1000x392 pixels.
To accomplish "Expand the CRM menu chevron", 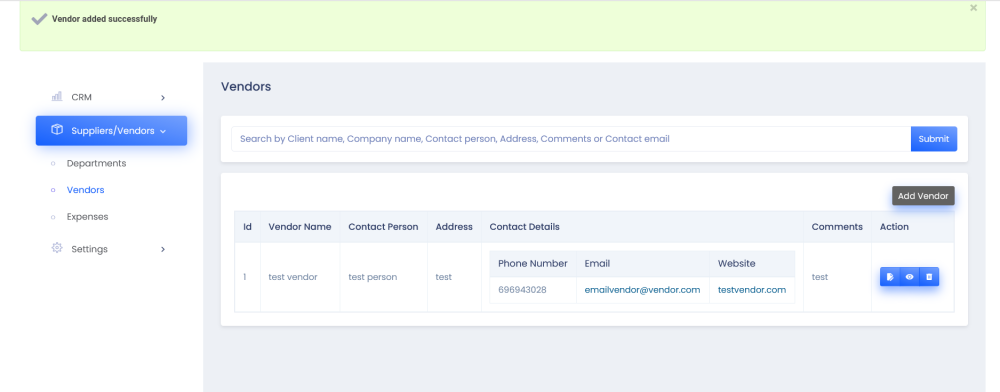I will (163, 98).
